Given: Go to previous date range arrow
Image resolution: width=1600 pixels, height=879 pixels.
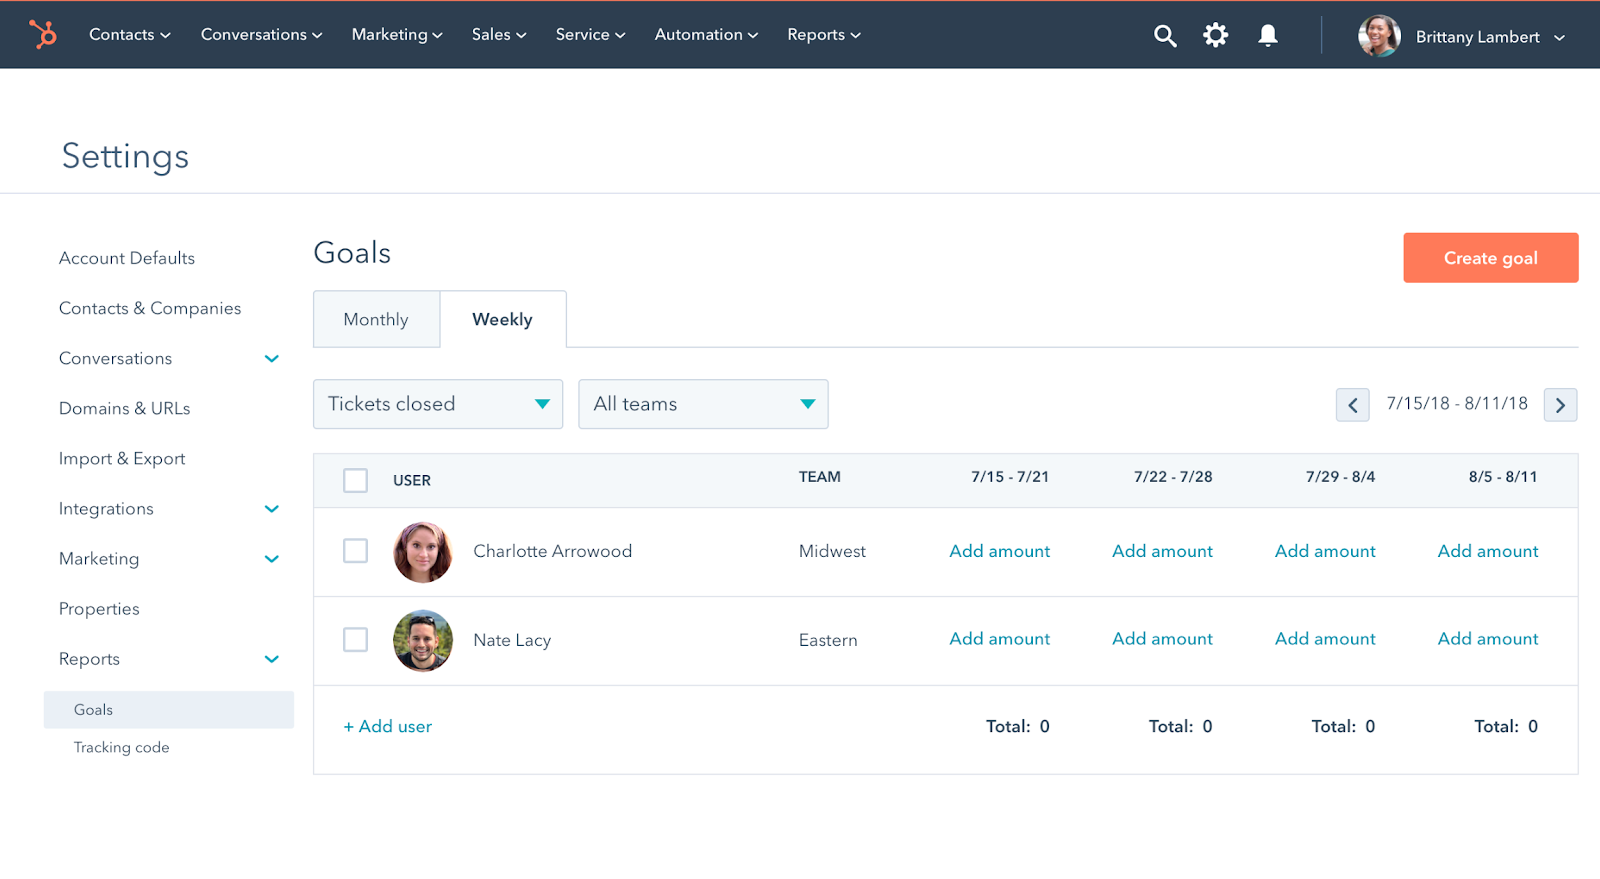Looking at the screenshot, I should point(1353,405).
